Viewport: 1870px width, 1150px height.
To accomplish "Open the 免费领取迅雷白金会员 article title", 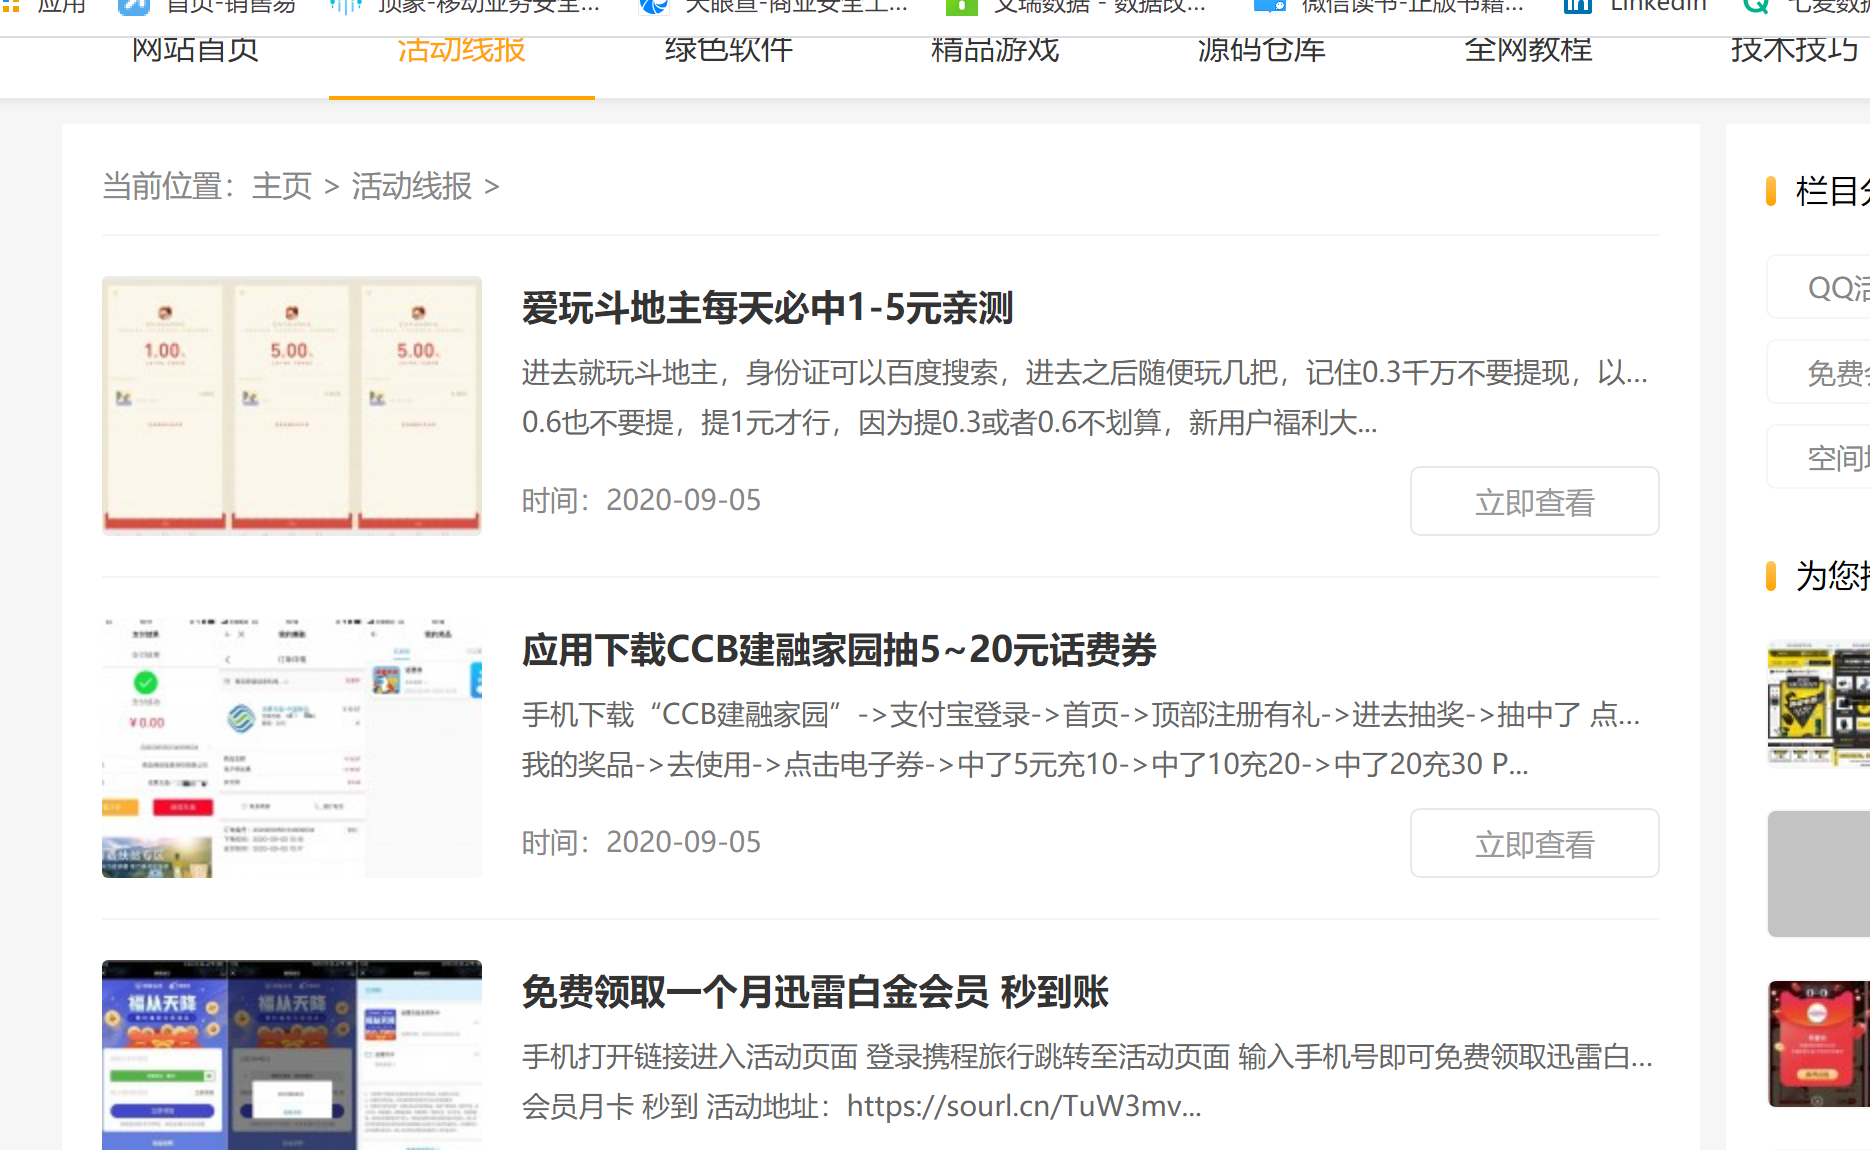I will tap(820, 992).
